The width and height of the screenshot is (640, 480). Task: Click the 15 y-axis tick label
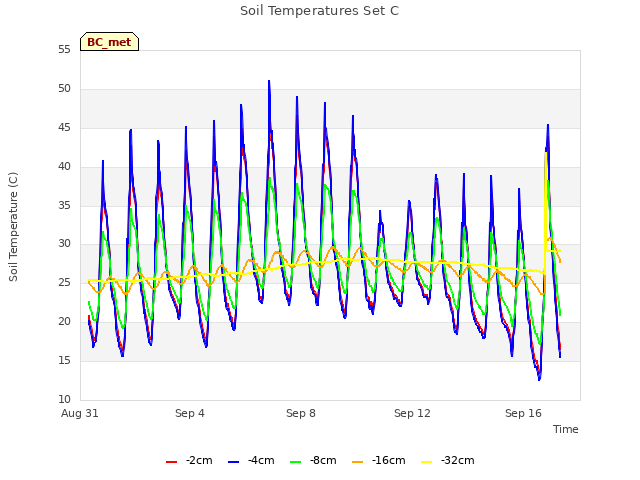(64, 360)
